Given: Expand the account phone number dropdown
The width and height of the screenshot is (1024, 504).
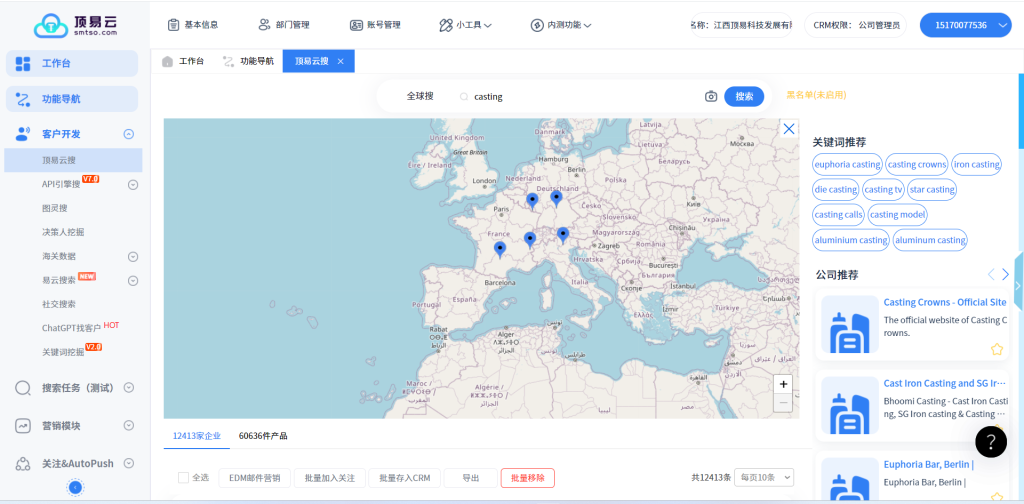Looking at the screenshot, I should pyautogui.click(x=1004, y=25).
